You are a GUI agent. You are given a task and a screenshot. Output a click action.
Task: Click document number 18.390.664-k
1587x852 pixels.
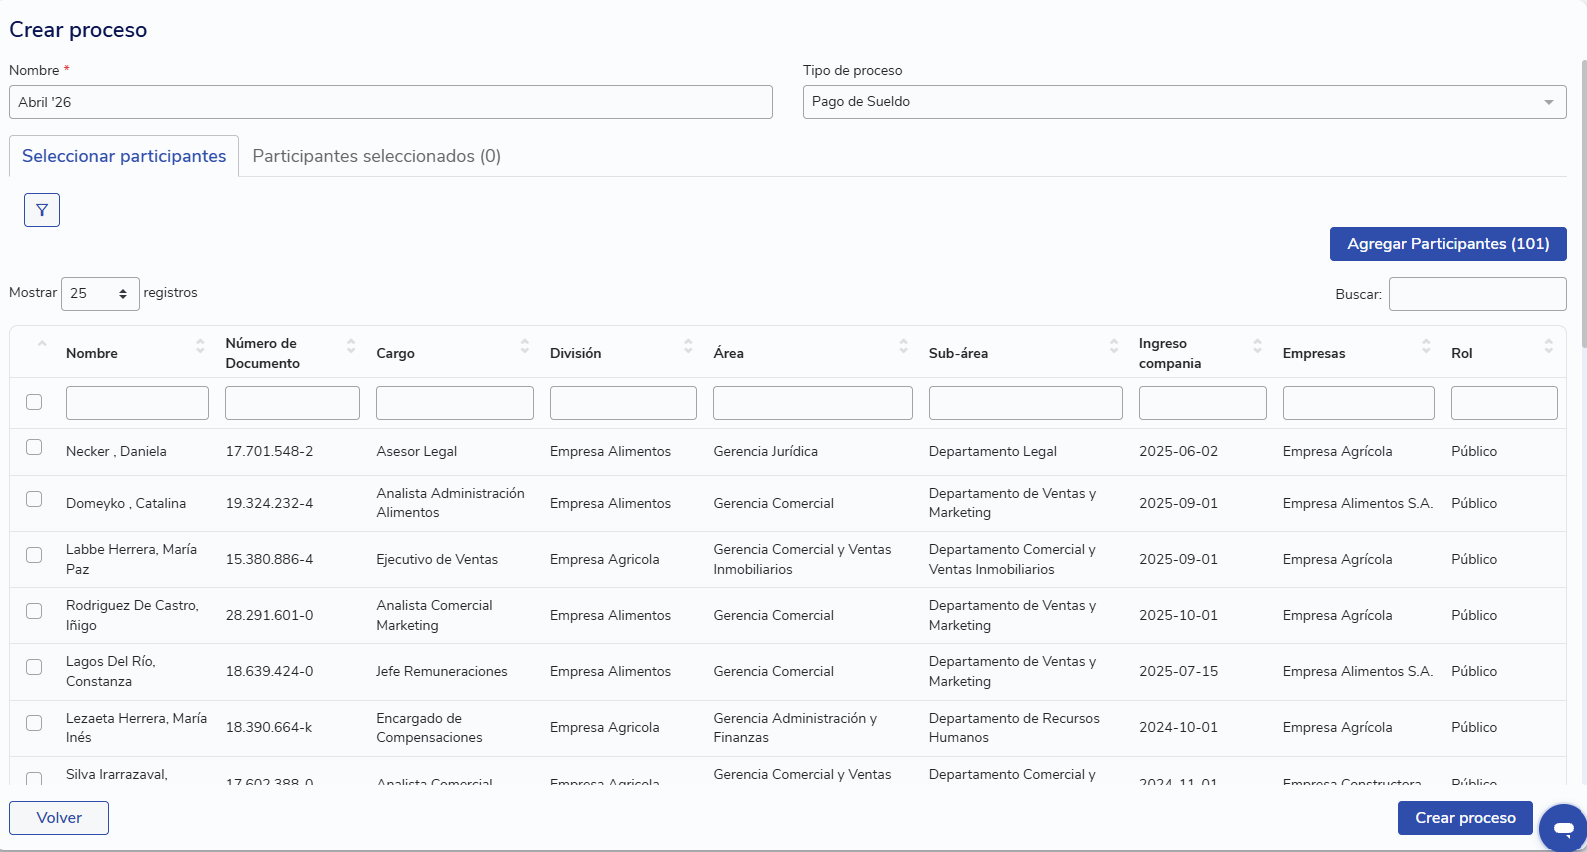268,728
